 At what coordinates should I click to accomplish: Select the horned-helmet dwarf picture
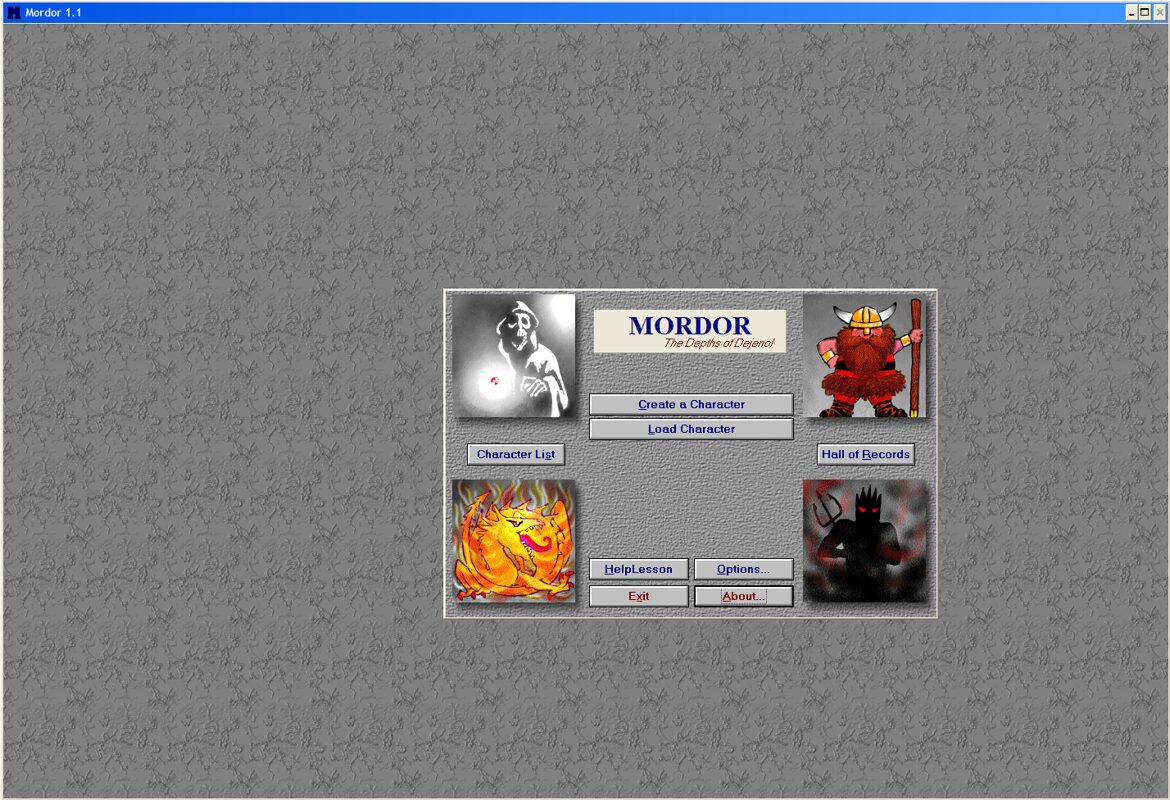[x=865, y=355]
